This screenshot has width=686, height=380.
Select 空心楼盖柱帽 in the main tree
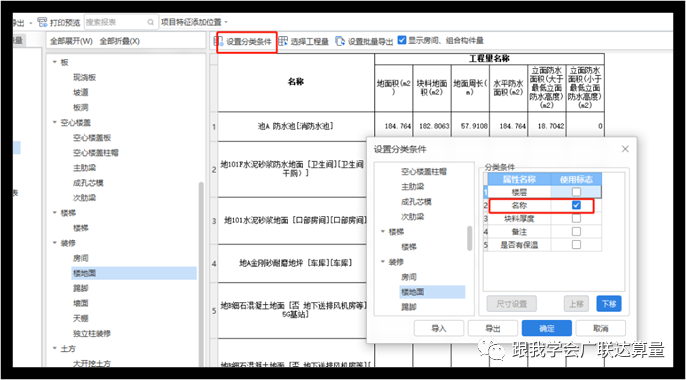pos(95,153)
